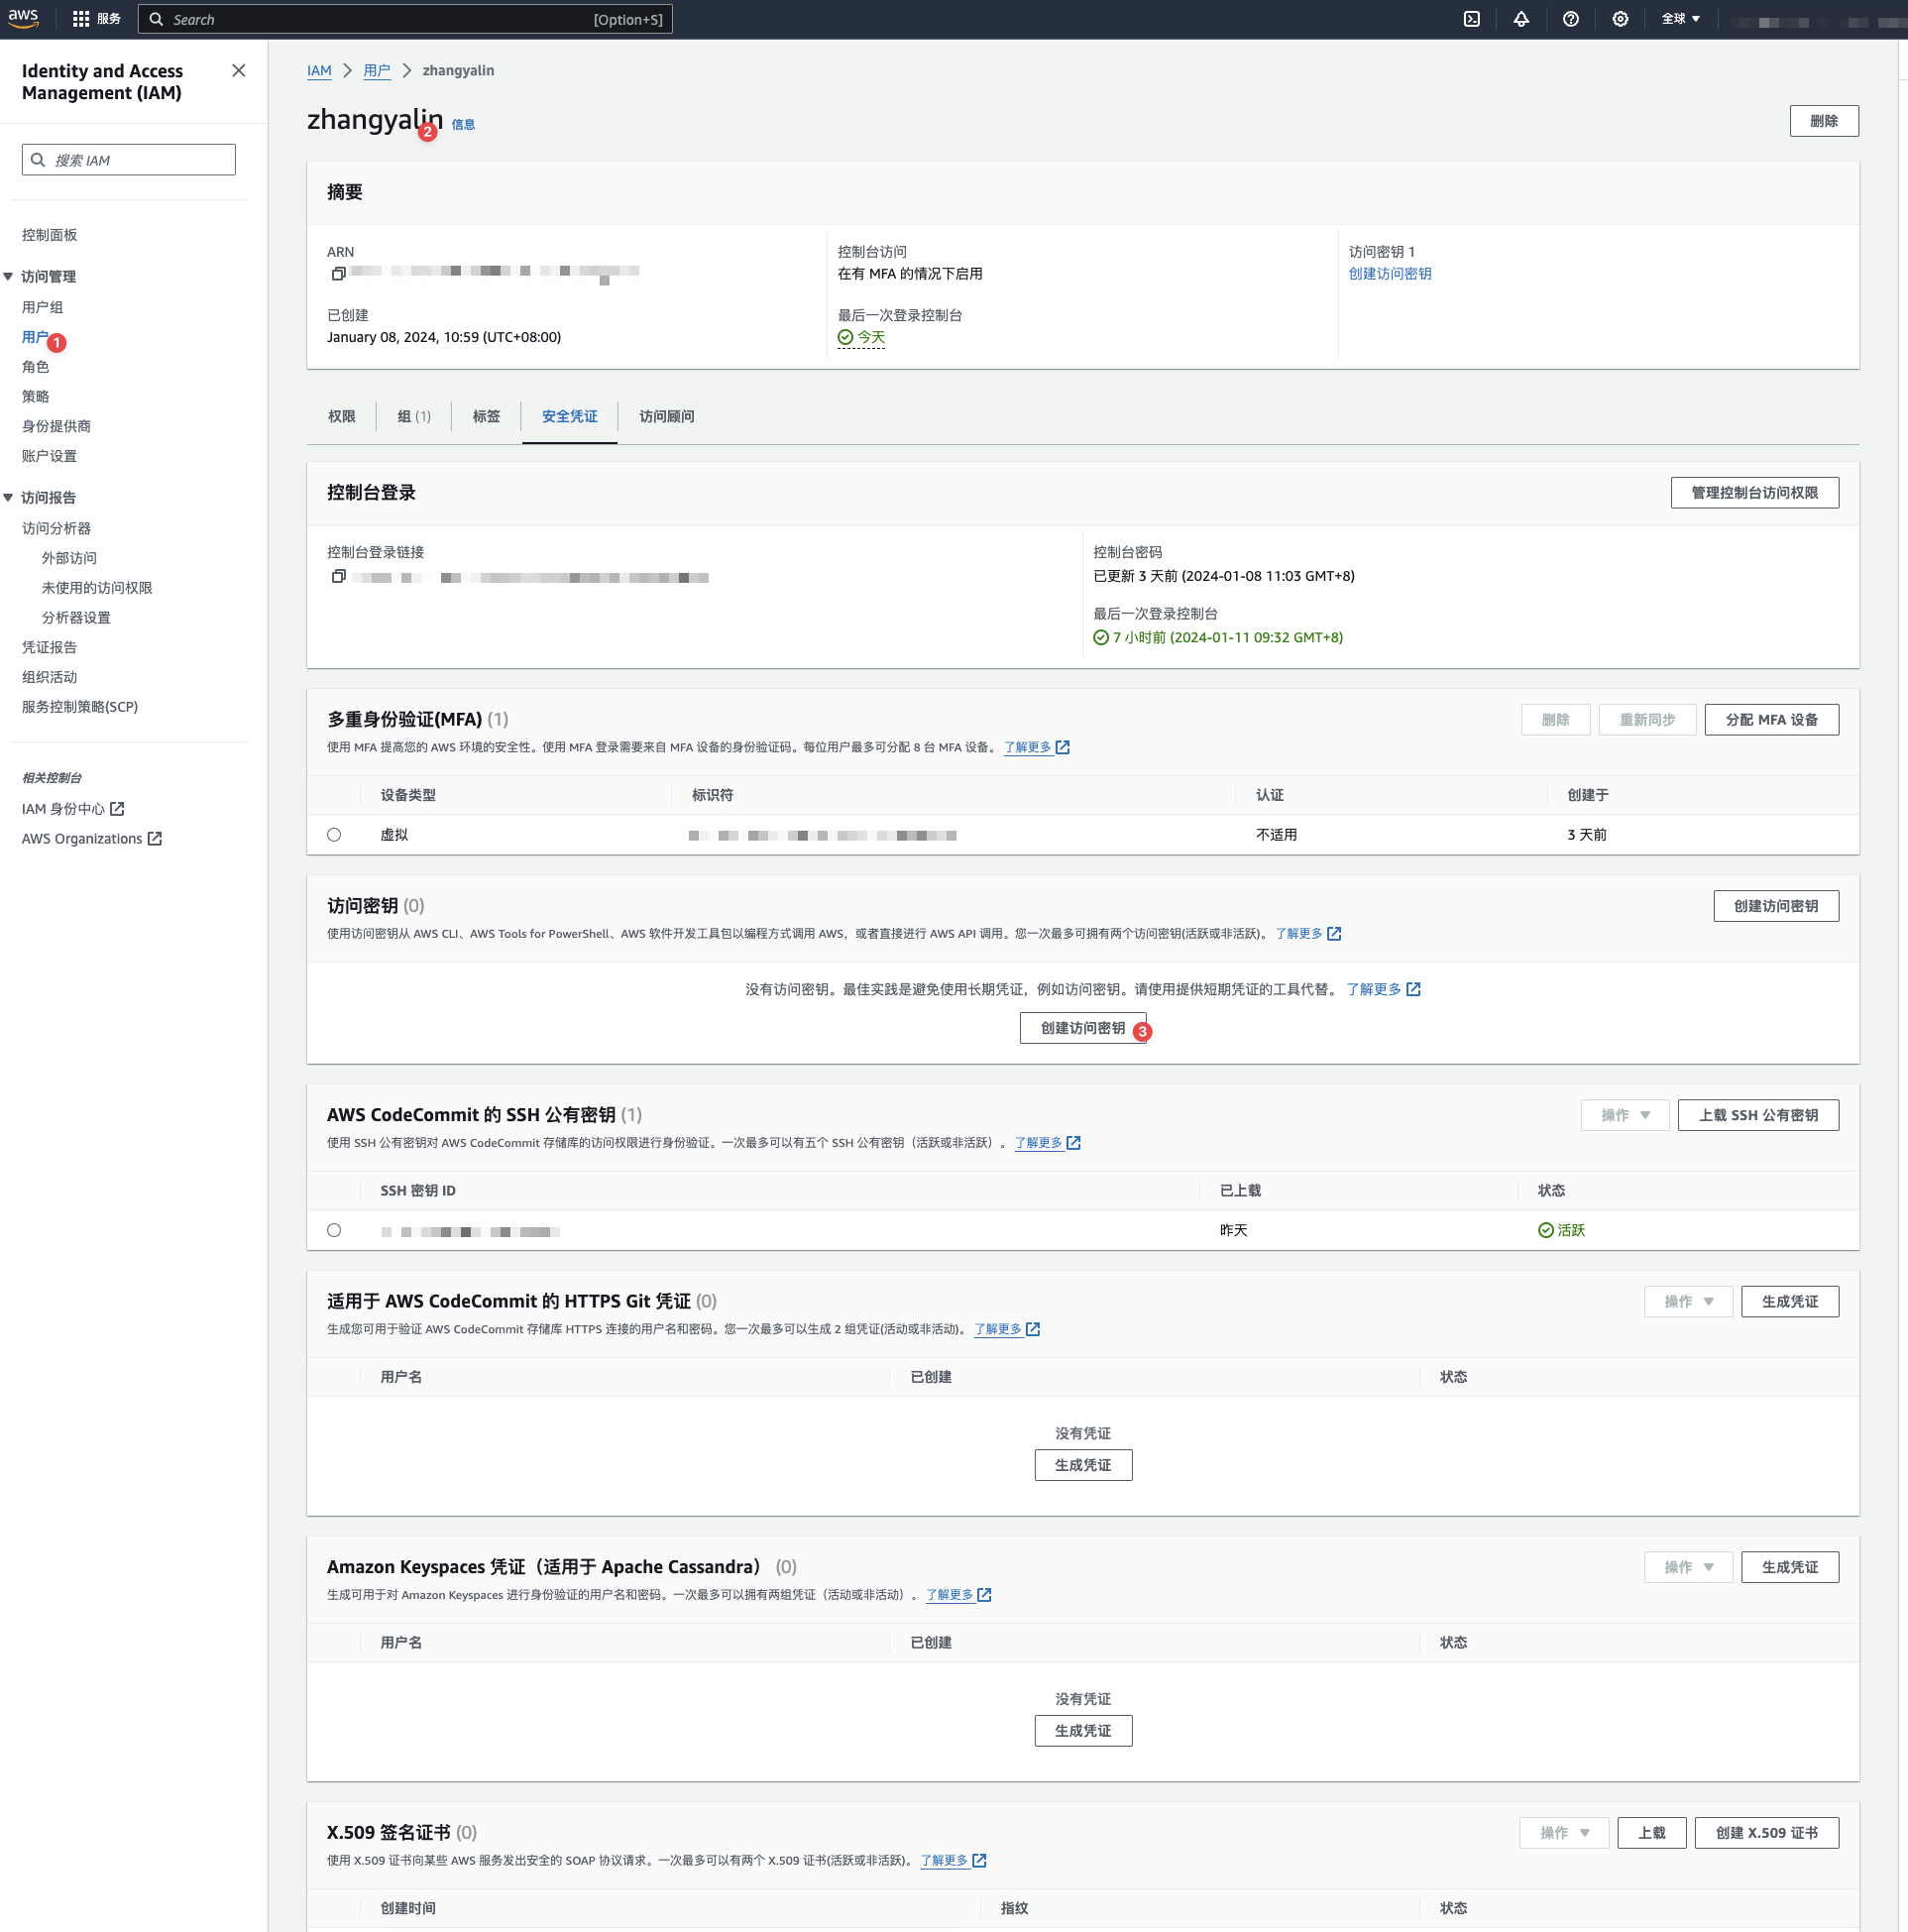1908x1932 pixels.
Task: Open MFA learn more external link icon
Action: (x=1063, y=747)
